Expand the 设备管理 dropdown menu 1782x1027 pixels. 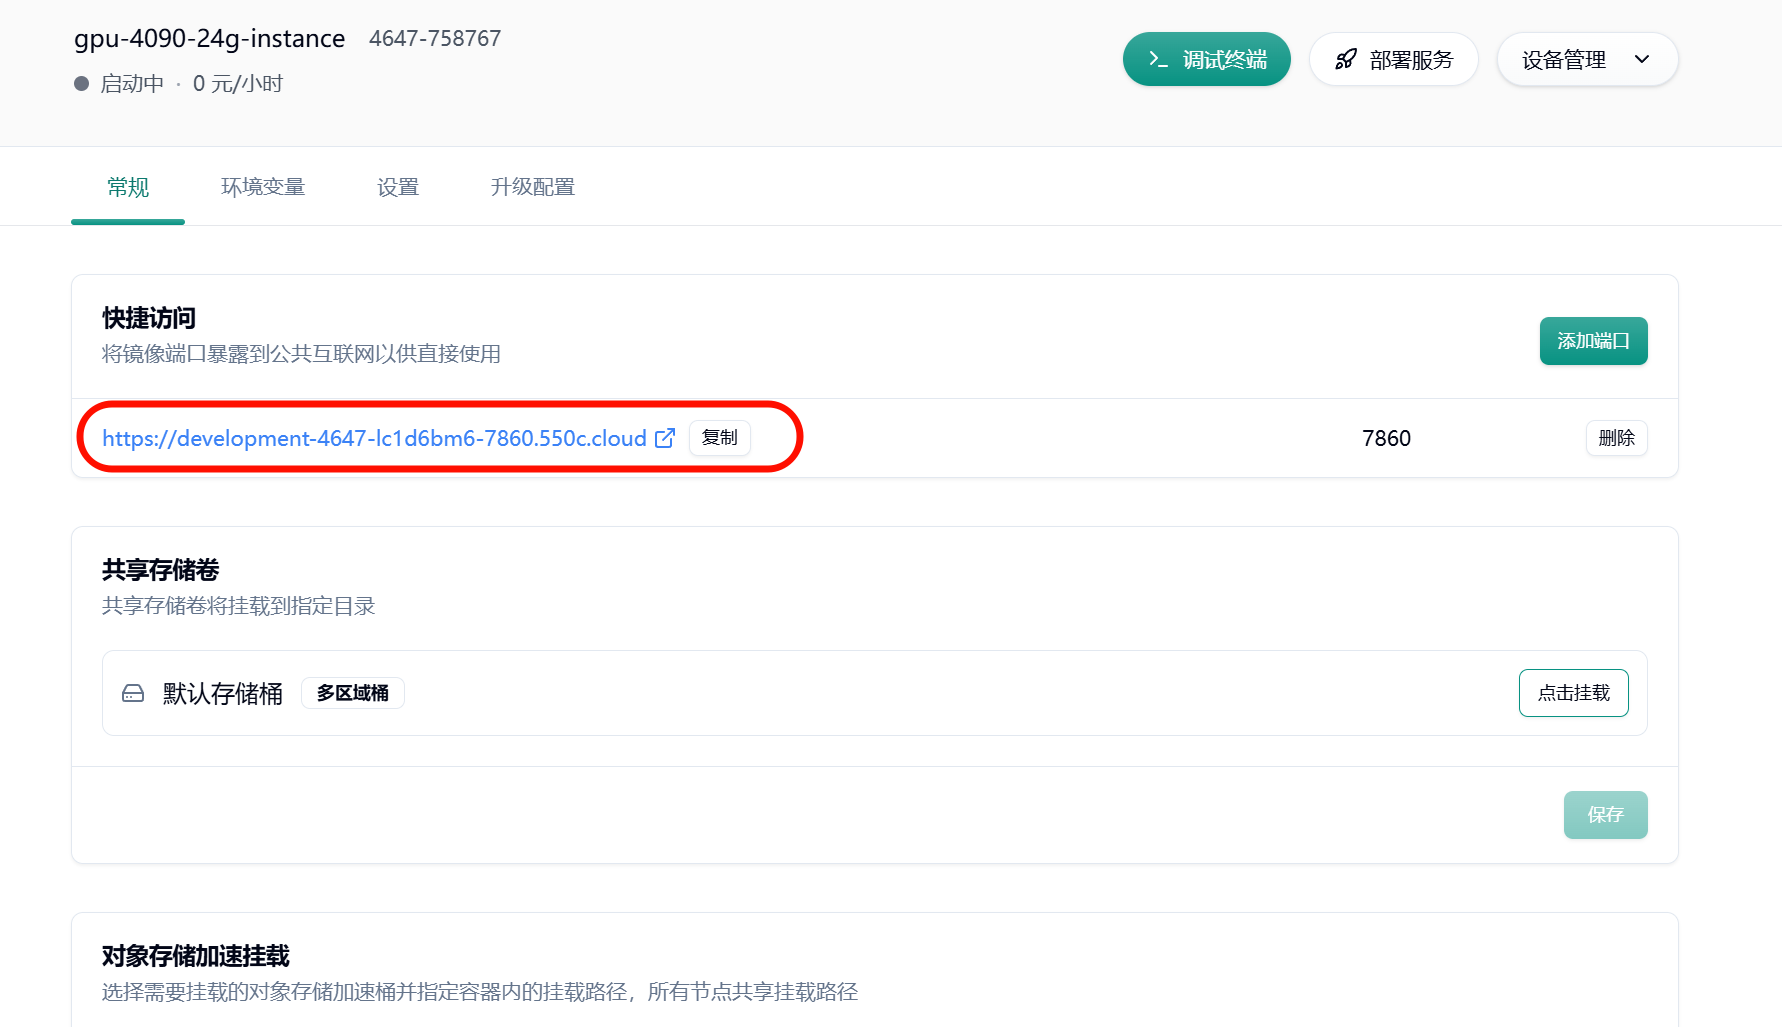point(1586,60)
